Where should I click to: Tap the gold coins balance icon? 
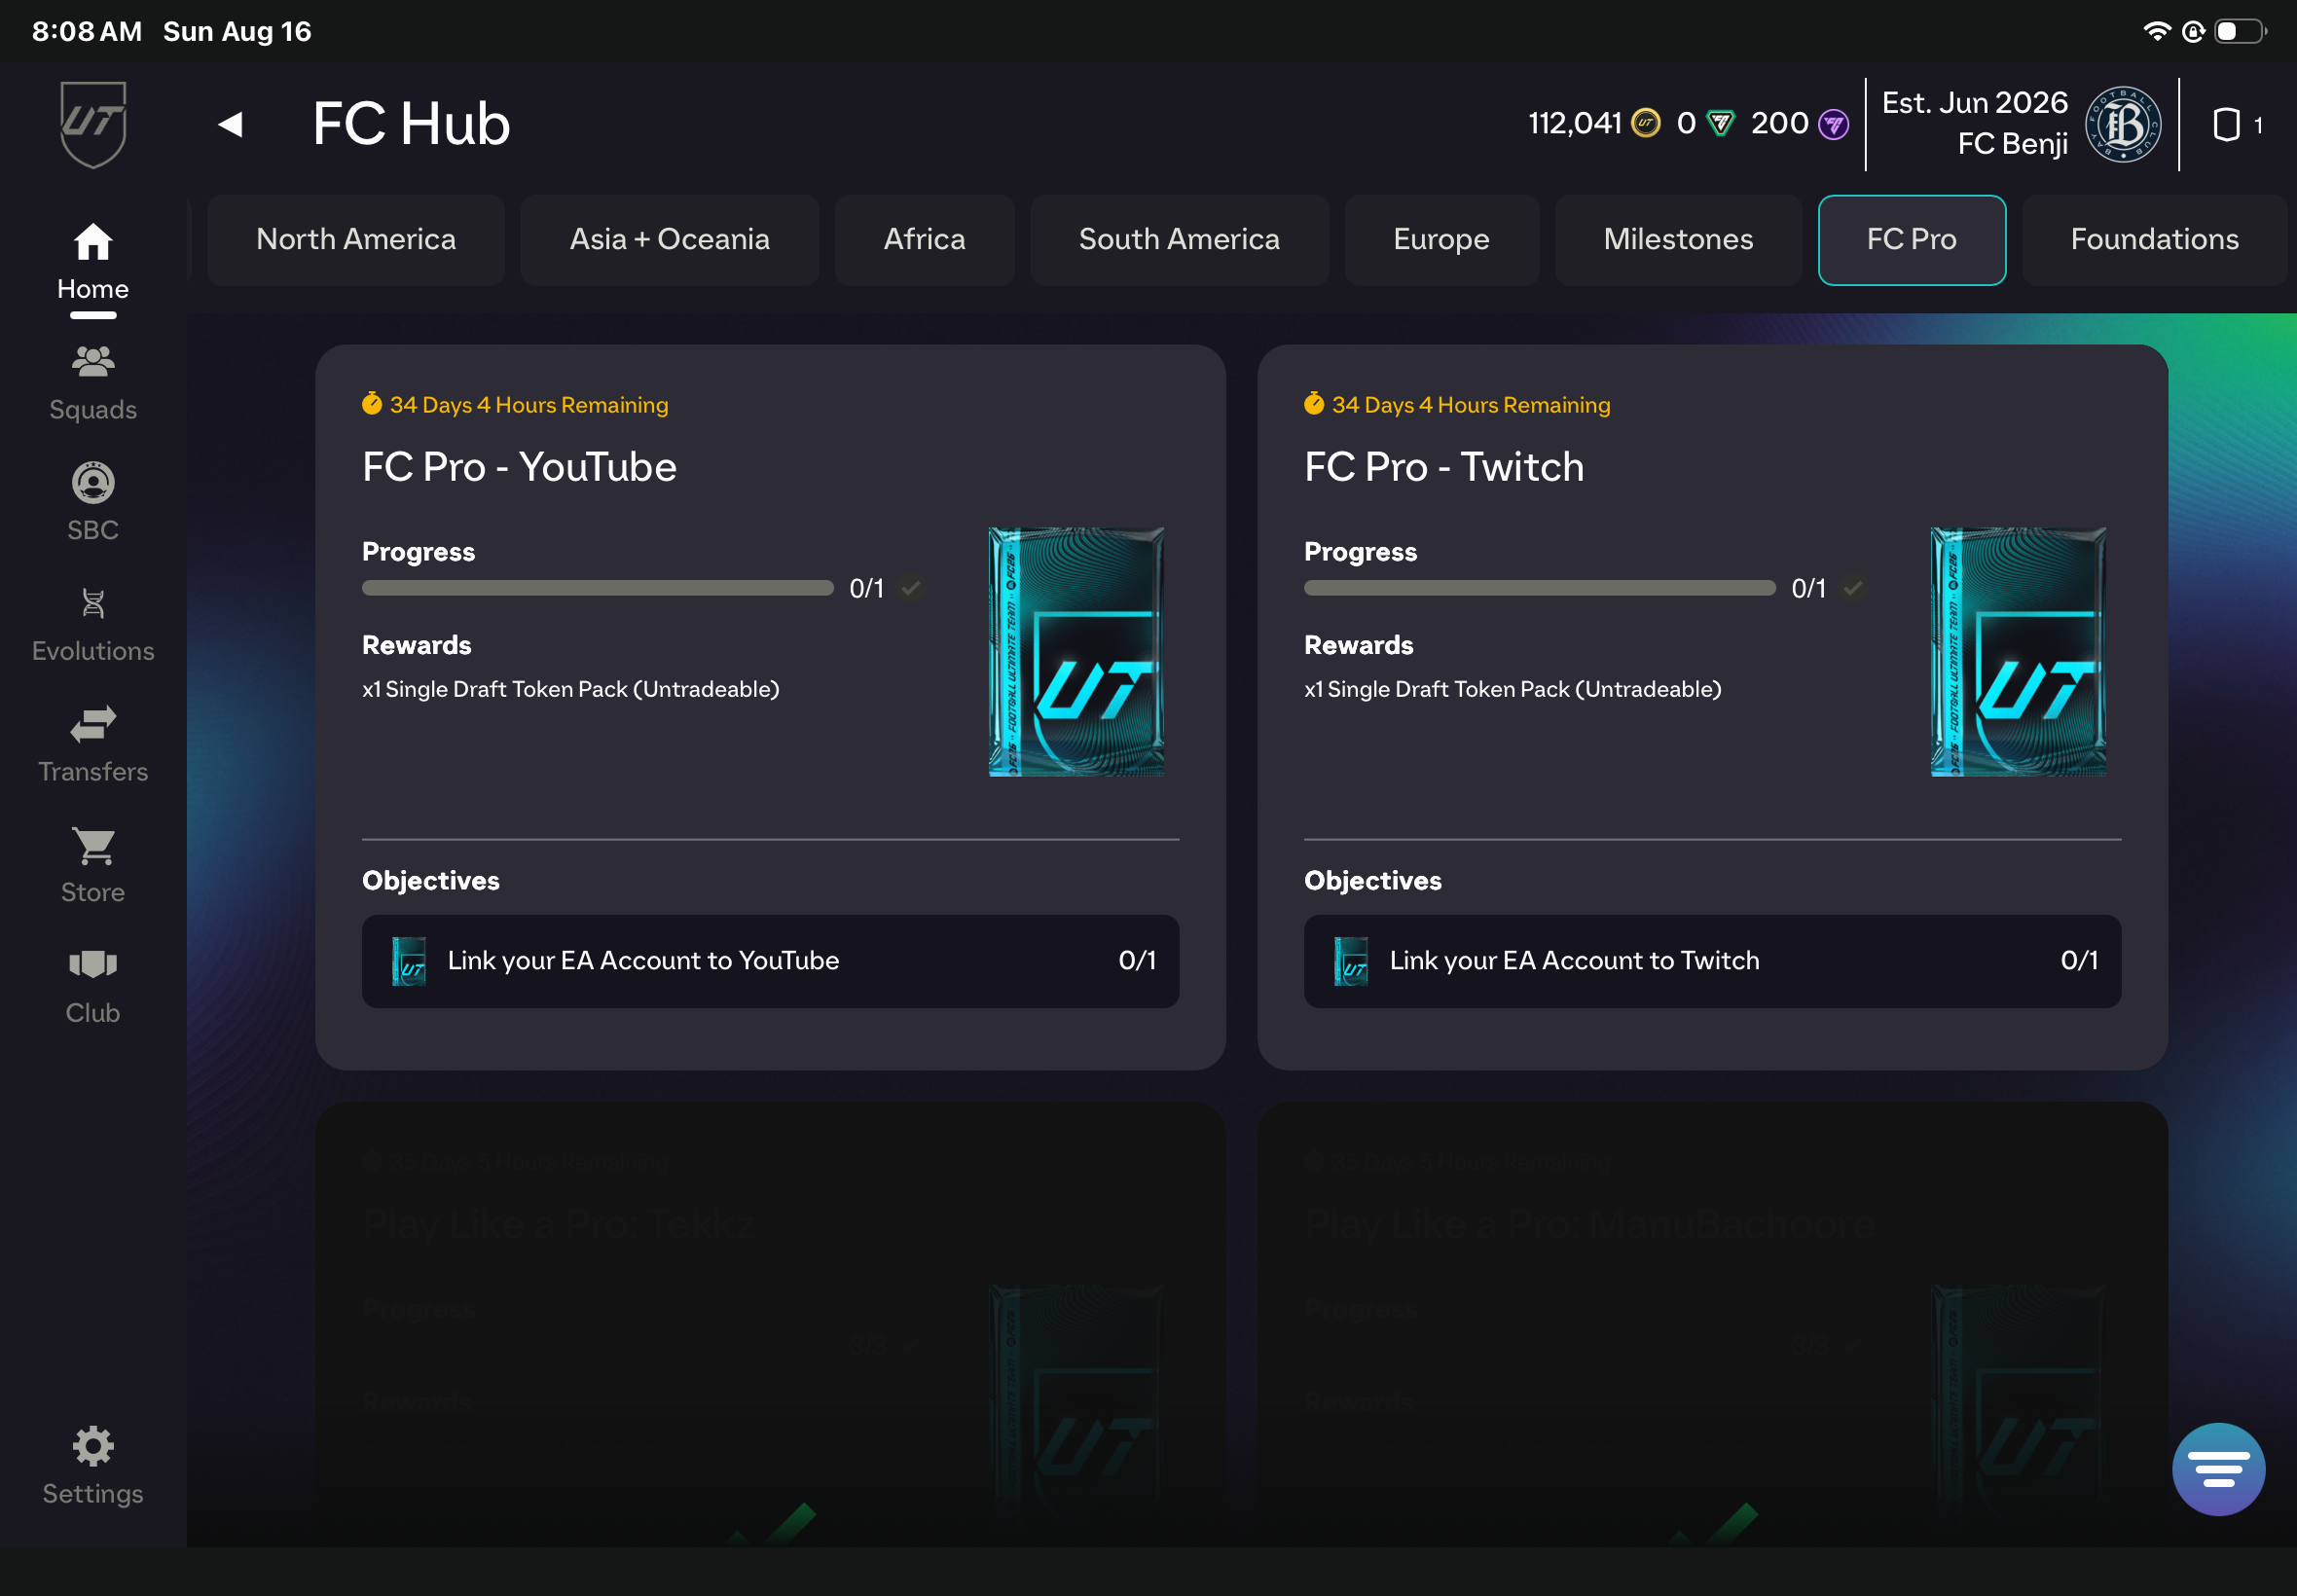click(x=1645, y=123)
